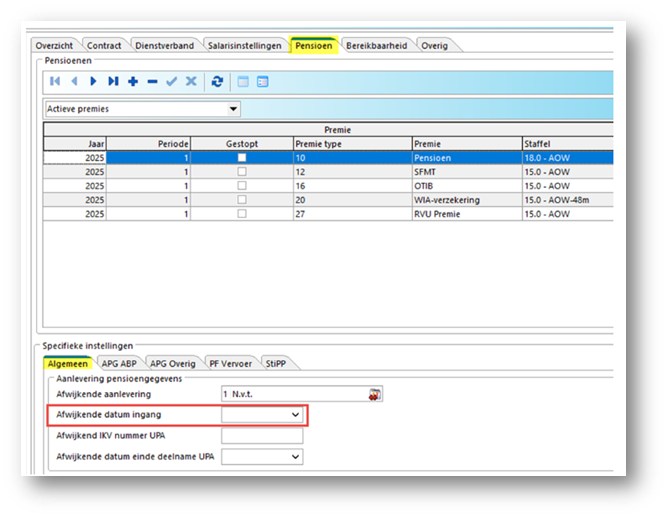Jump to last pension record
The image size is (668, 518).
coord(113,81)
